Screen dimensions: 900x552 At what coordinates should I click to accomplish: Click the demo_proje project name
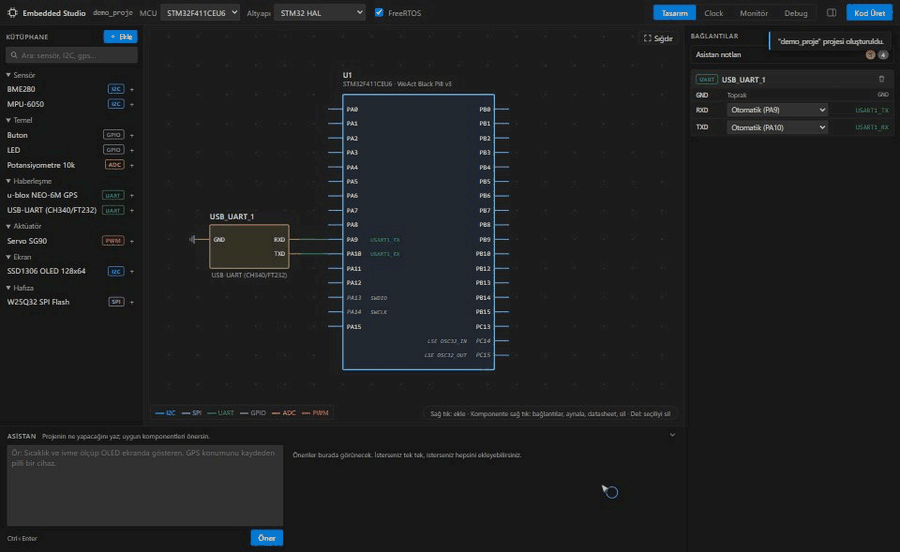pyautogui.click(x=112, y=12)
